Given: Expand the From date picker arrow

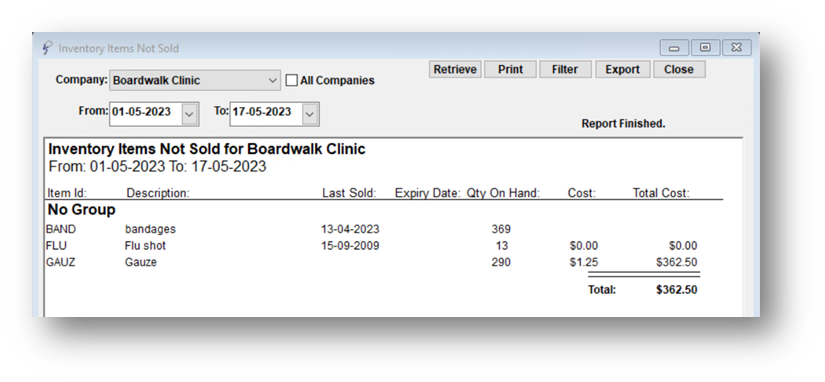Looking at the screenshot, I should click(189, 114).
